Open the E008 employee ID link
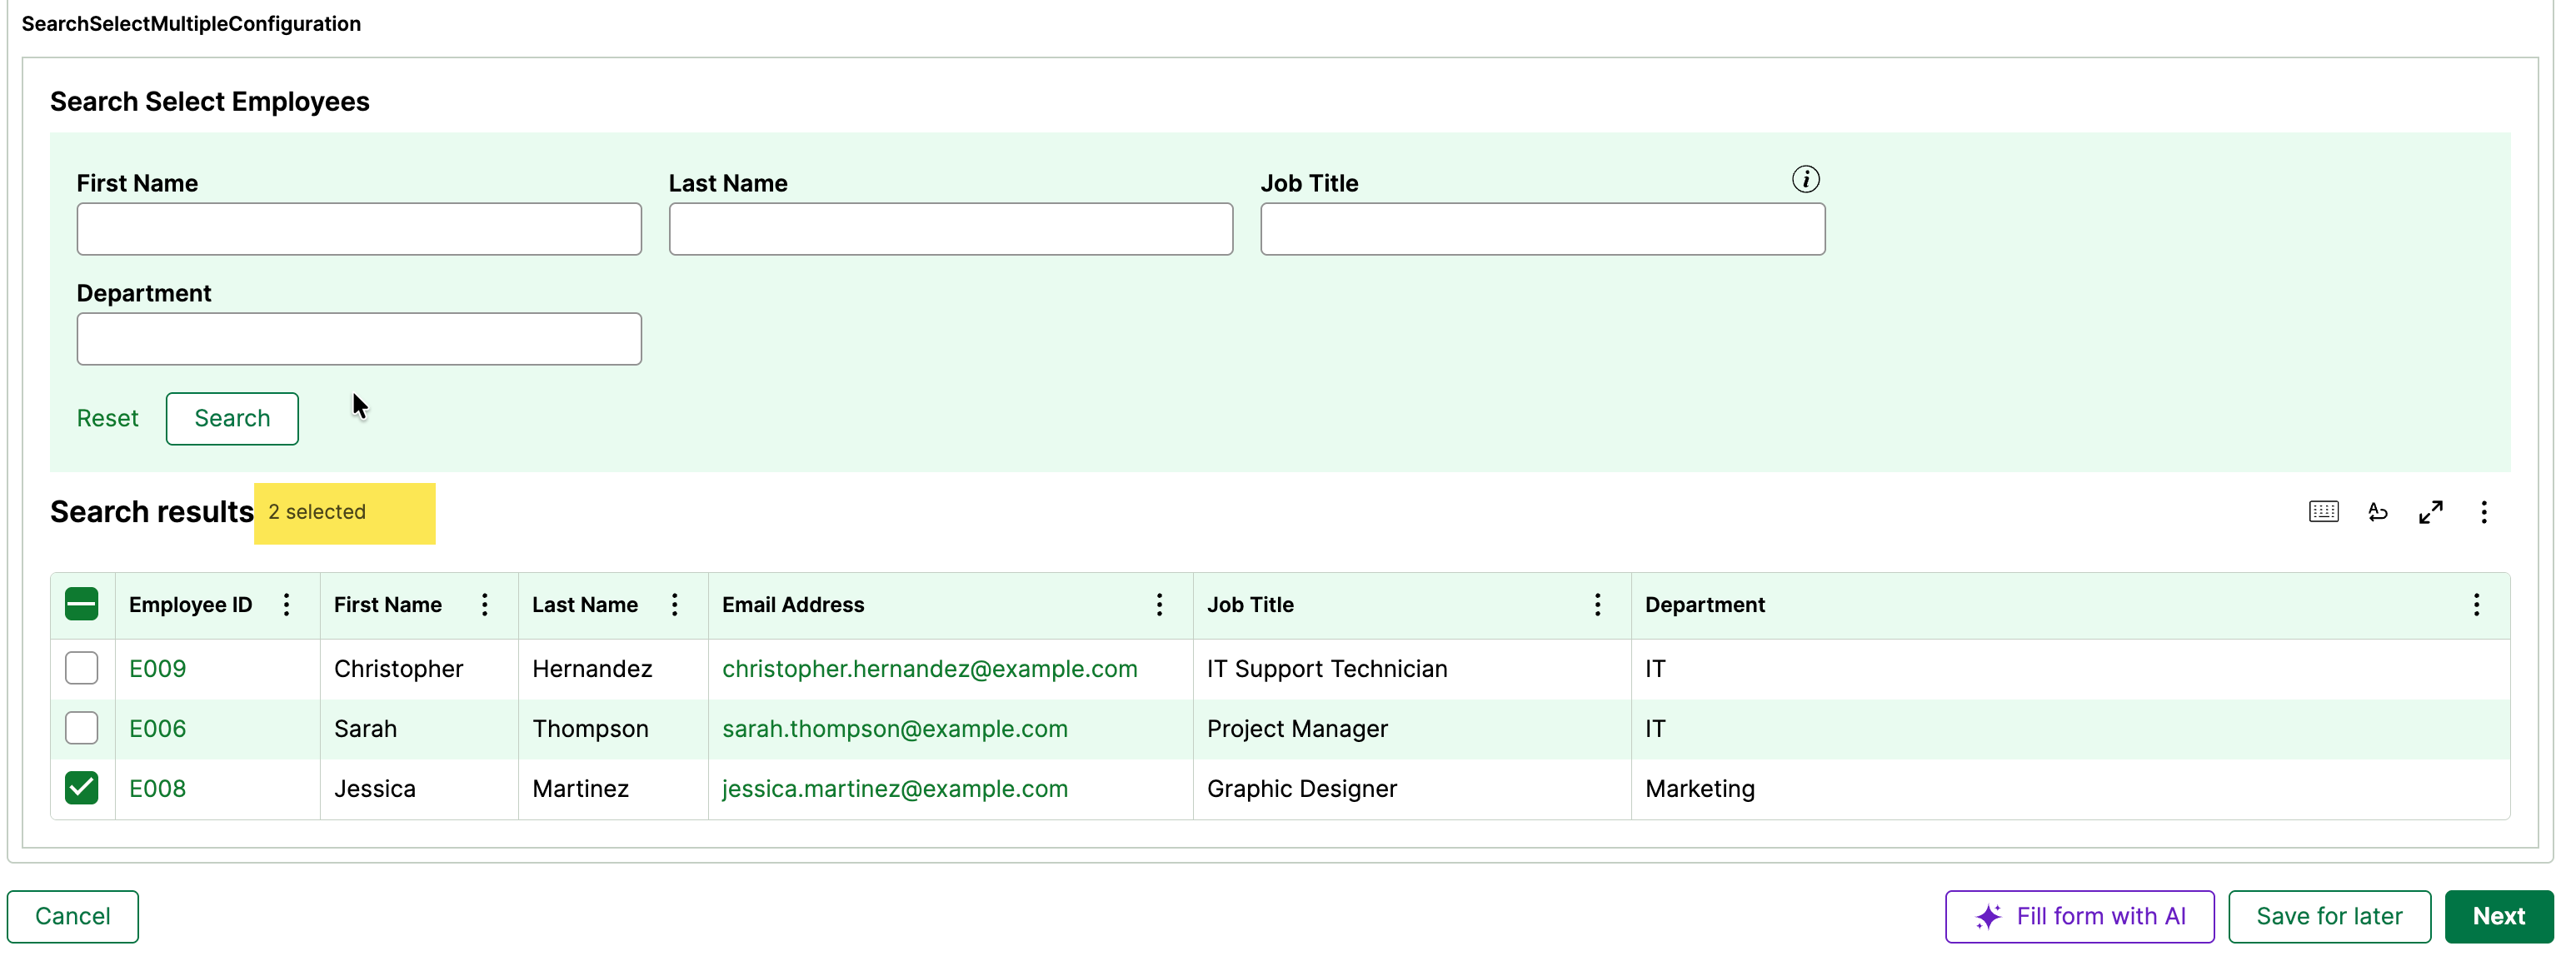This screenshot has height=966, width=2576. [157, 789]
